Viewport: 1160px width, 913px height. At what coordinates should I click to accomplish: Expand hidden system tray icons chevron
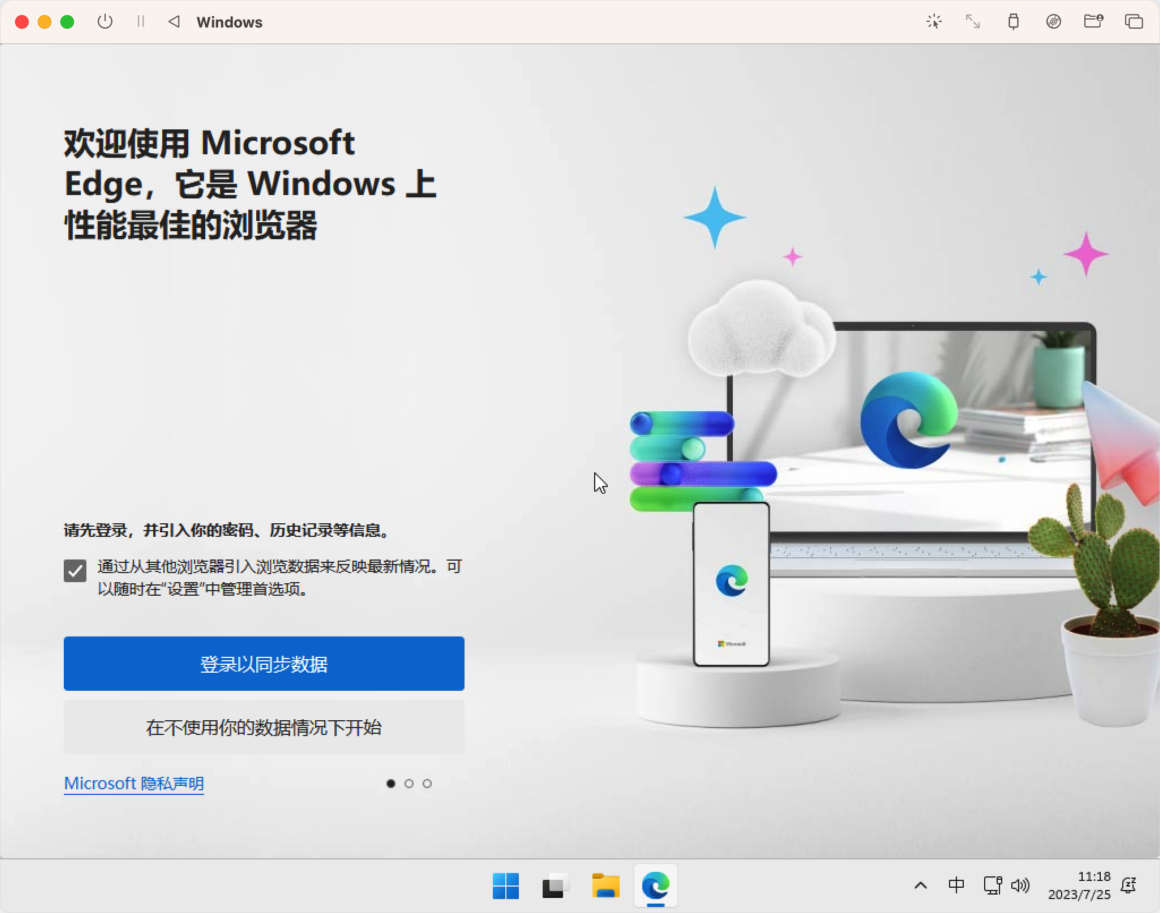pos(920,886)
